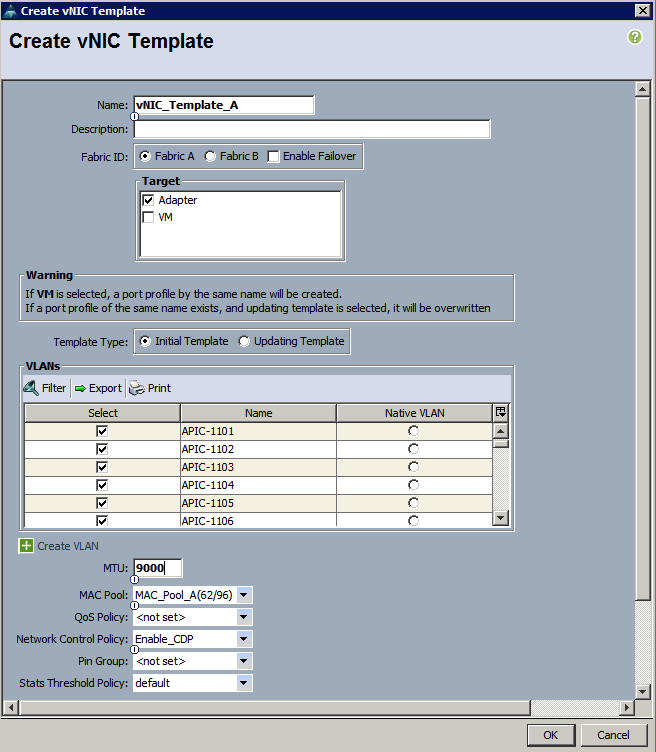Set APIC-1105 as Native VLAN
This screenshot has height=752, width=656.
point(413,503)
